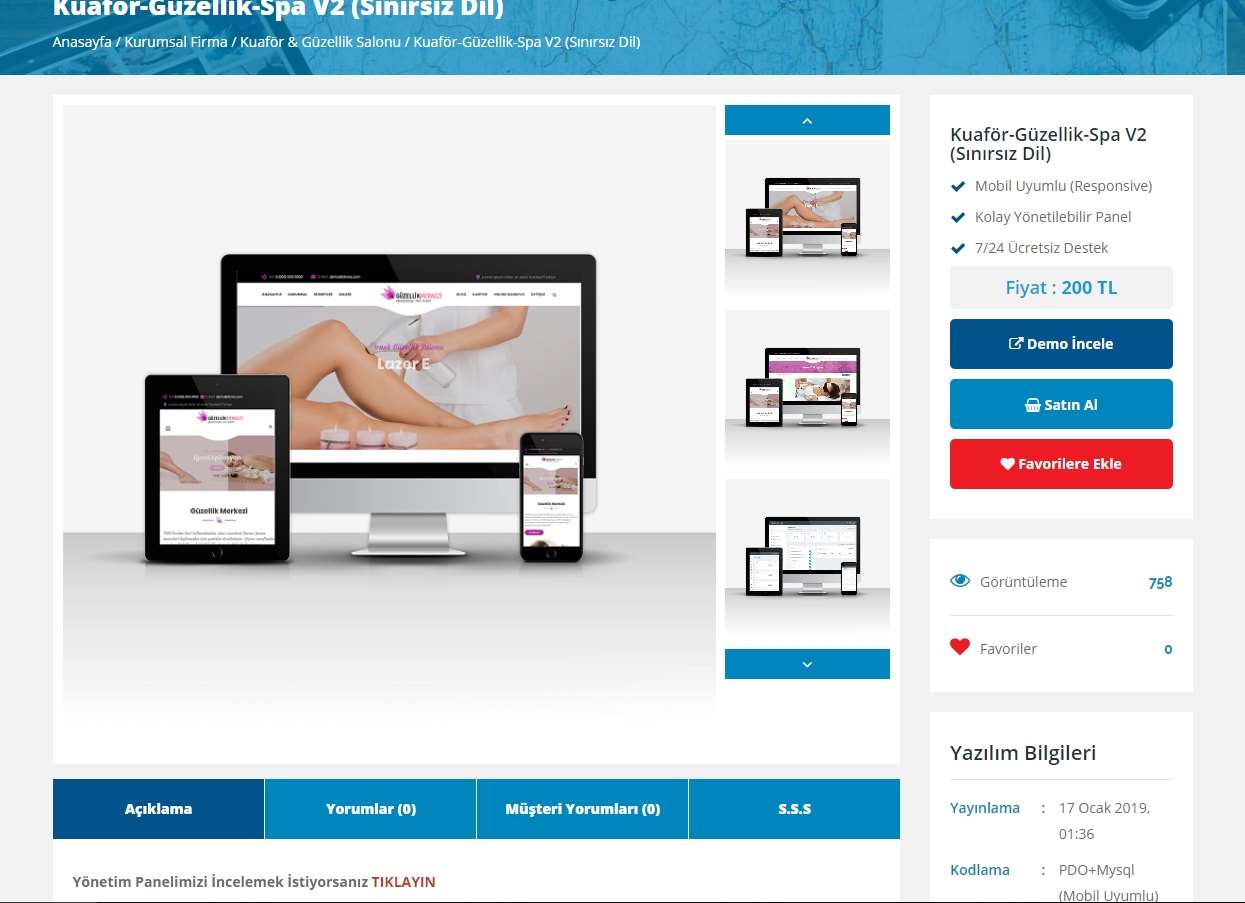
Task: Select the third preview thumbnail showing admin panel
Action: point(807,557)
